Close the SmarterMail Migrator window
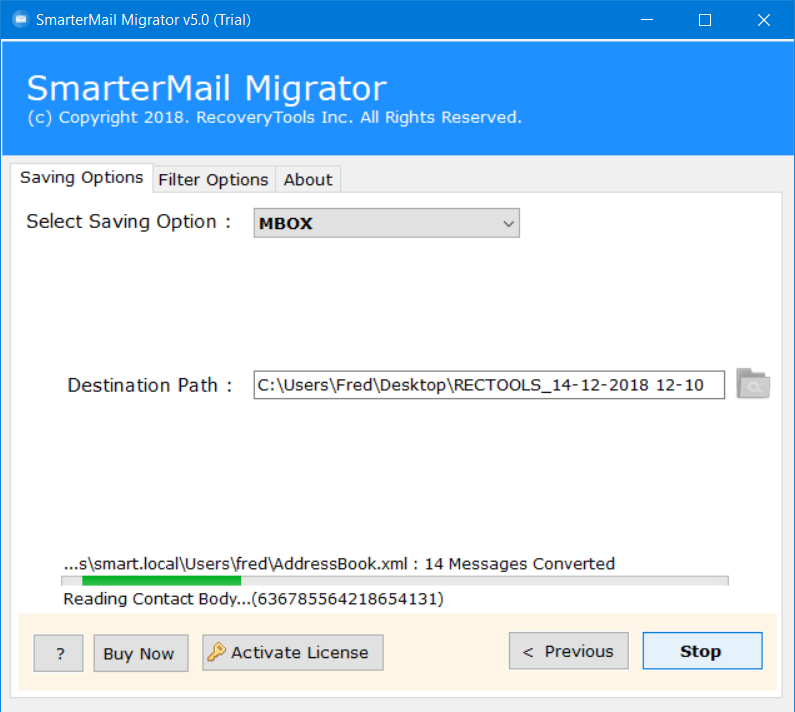The height and width of the screenshot is (712, 795). point(764,20)
